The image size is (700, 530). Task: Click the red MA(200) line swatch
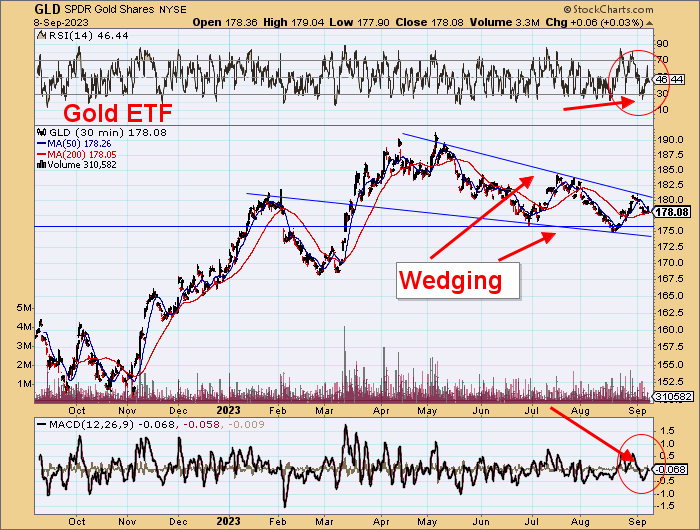(42, 154)
